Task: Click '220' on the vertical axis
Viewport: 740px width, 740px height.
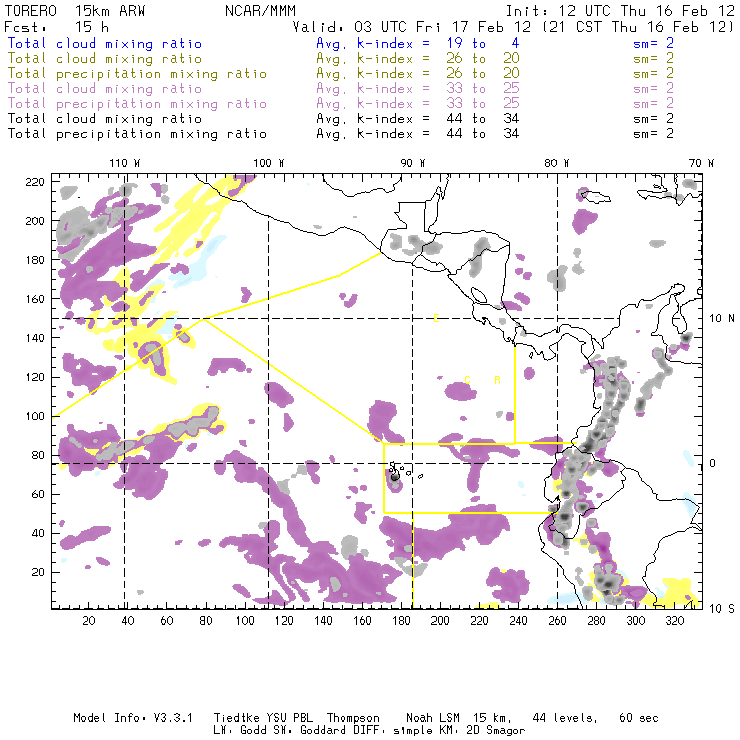Action: [35, 182]
